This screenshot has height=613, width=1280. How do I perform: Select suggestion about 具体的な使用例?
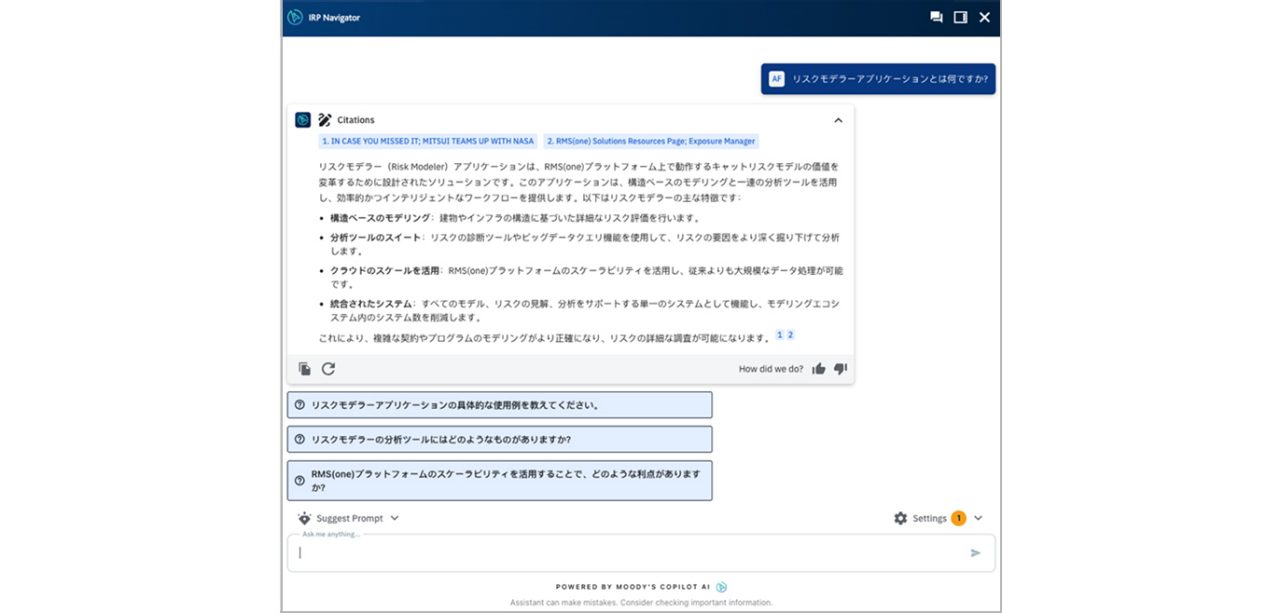[500, 405]
